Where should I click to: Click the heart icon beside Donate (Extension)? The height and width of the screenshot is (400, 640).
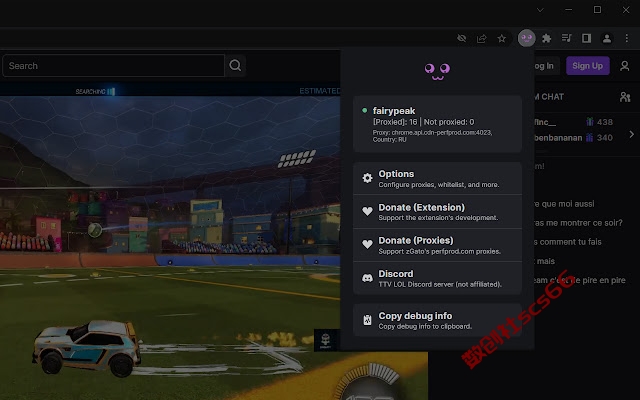tap(367, 211)
